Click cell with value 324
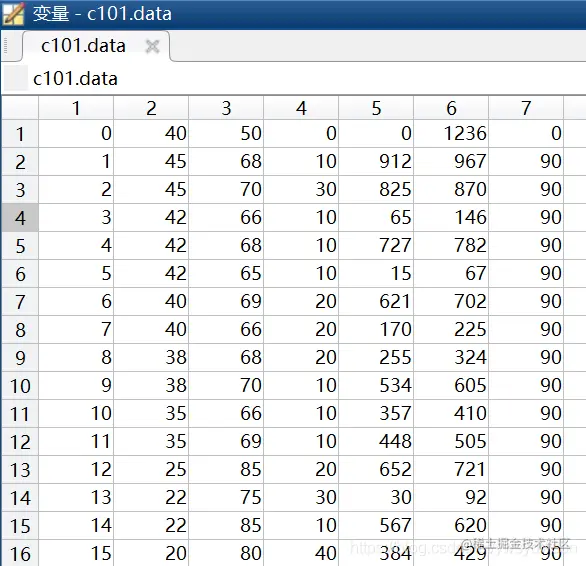Image resolution: width=586 pixels, height=566 pixels. [x=451, y=358]
